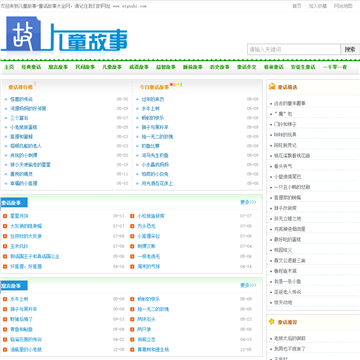Open 水牛上树 in 今日童话故事 list

[151, 109]
